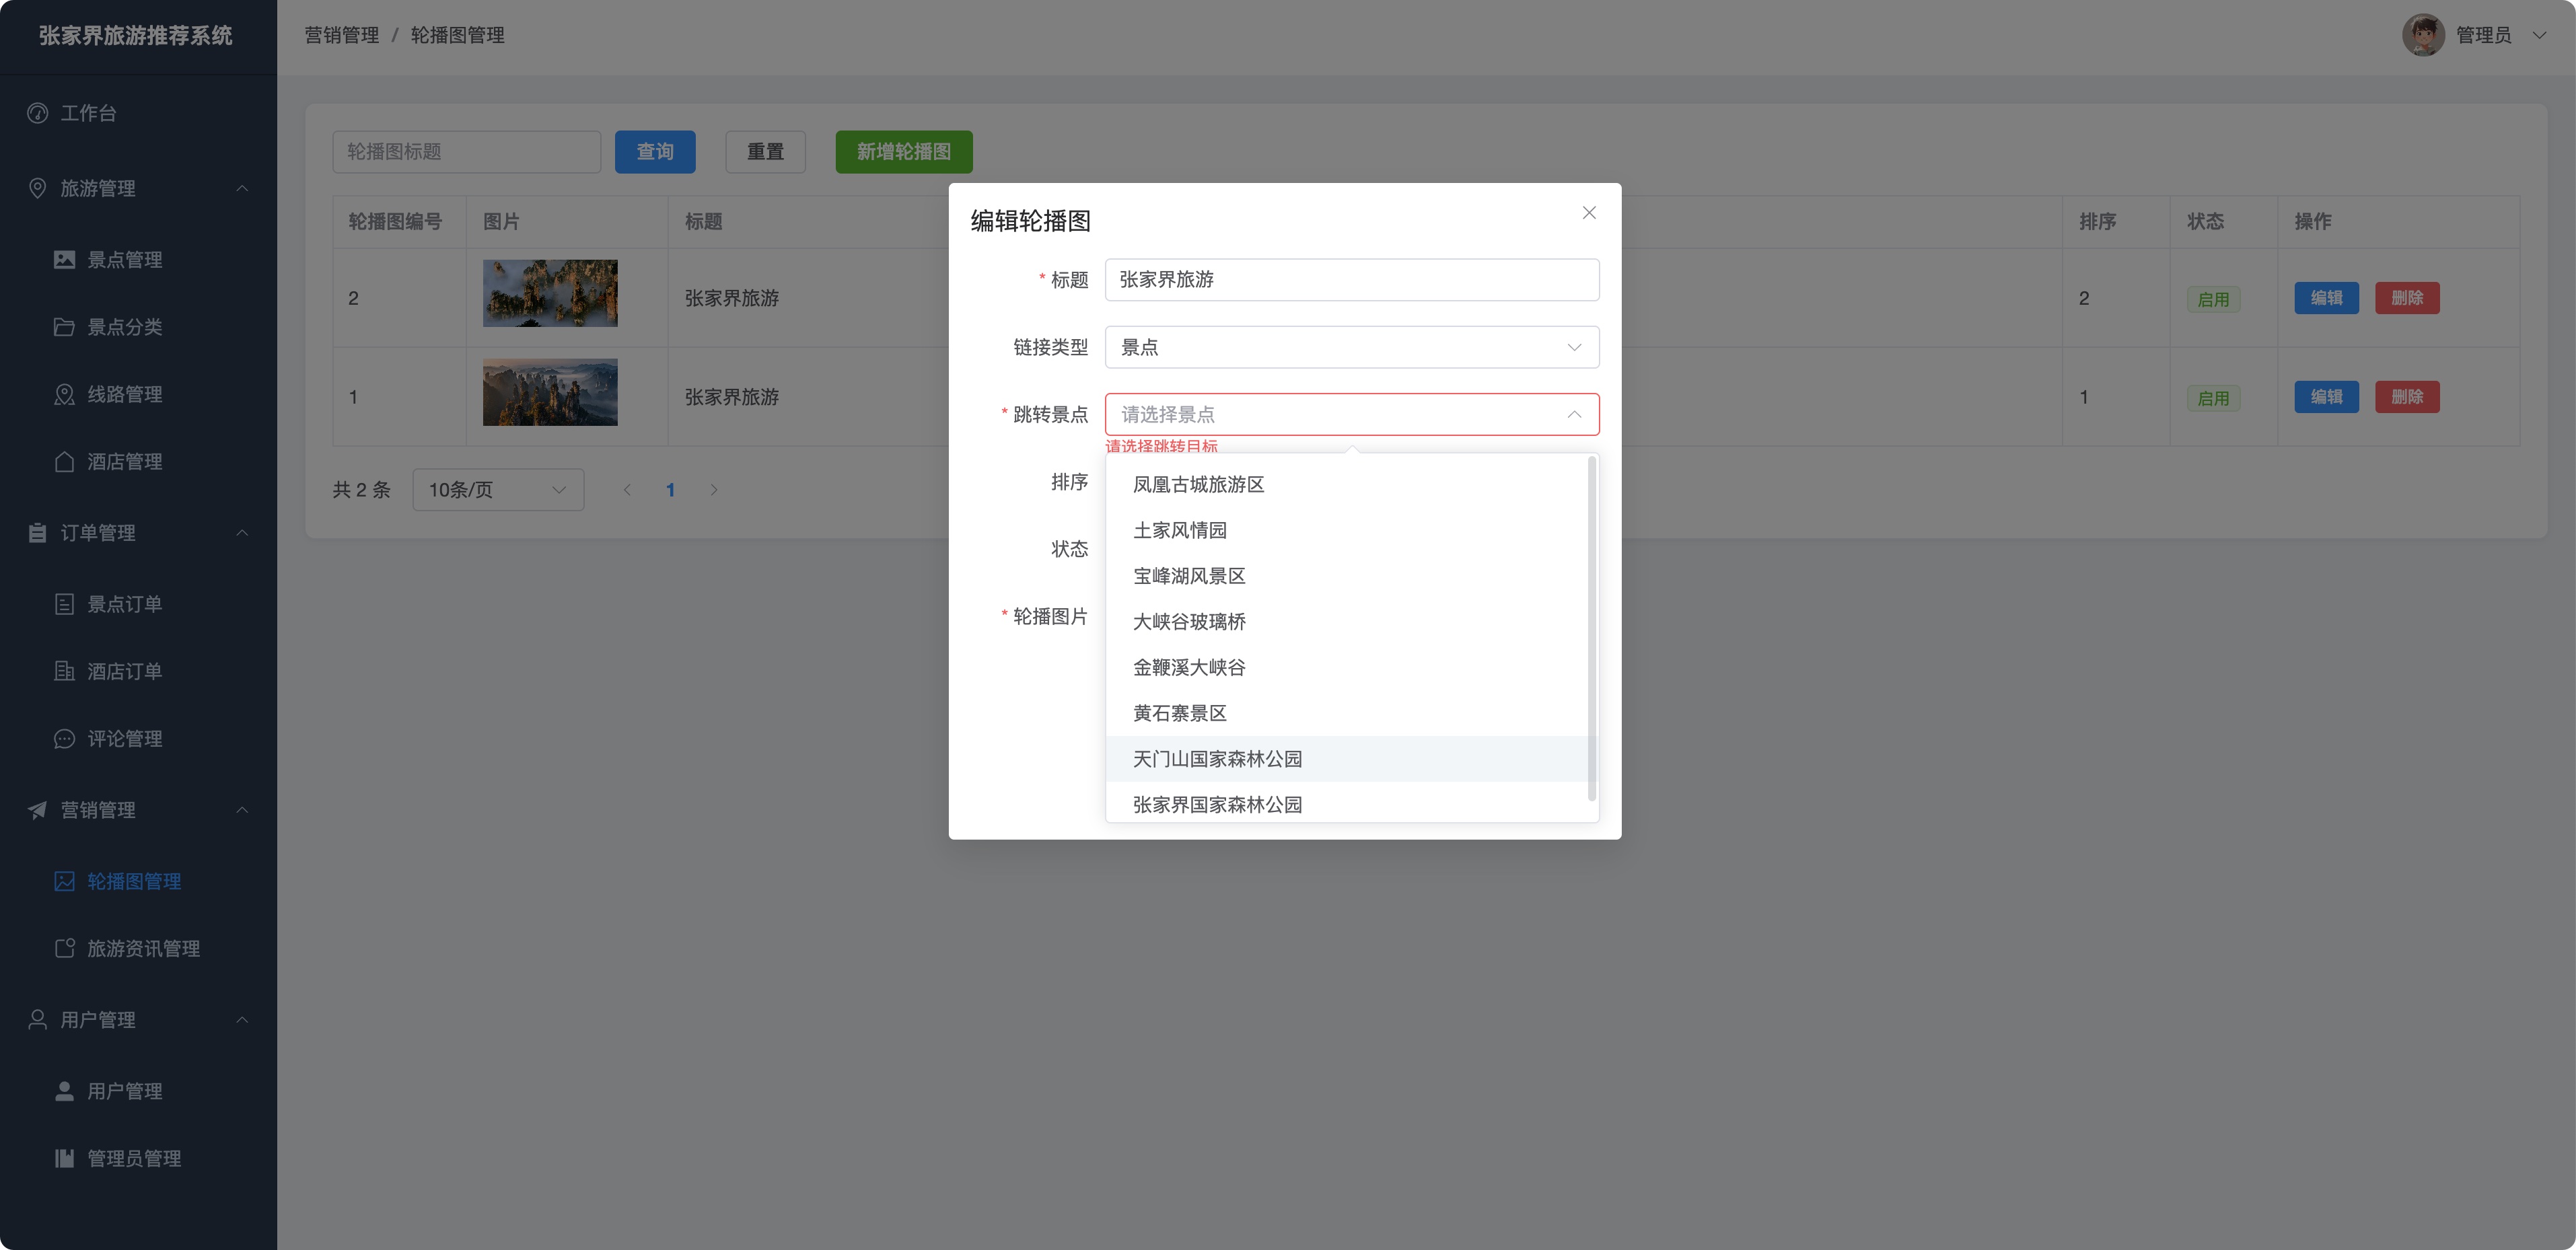Viewport: 2576px width, 1250px height.
Task: Collapse the 营销管理 menu group
Action: pos(242,810)
